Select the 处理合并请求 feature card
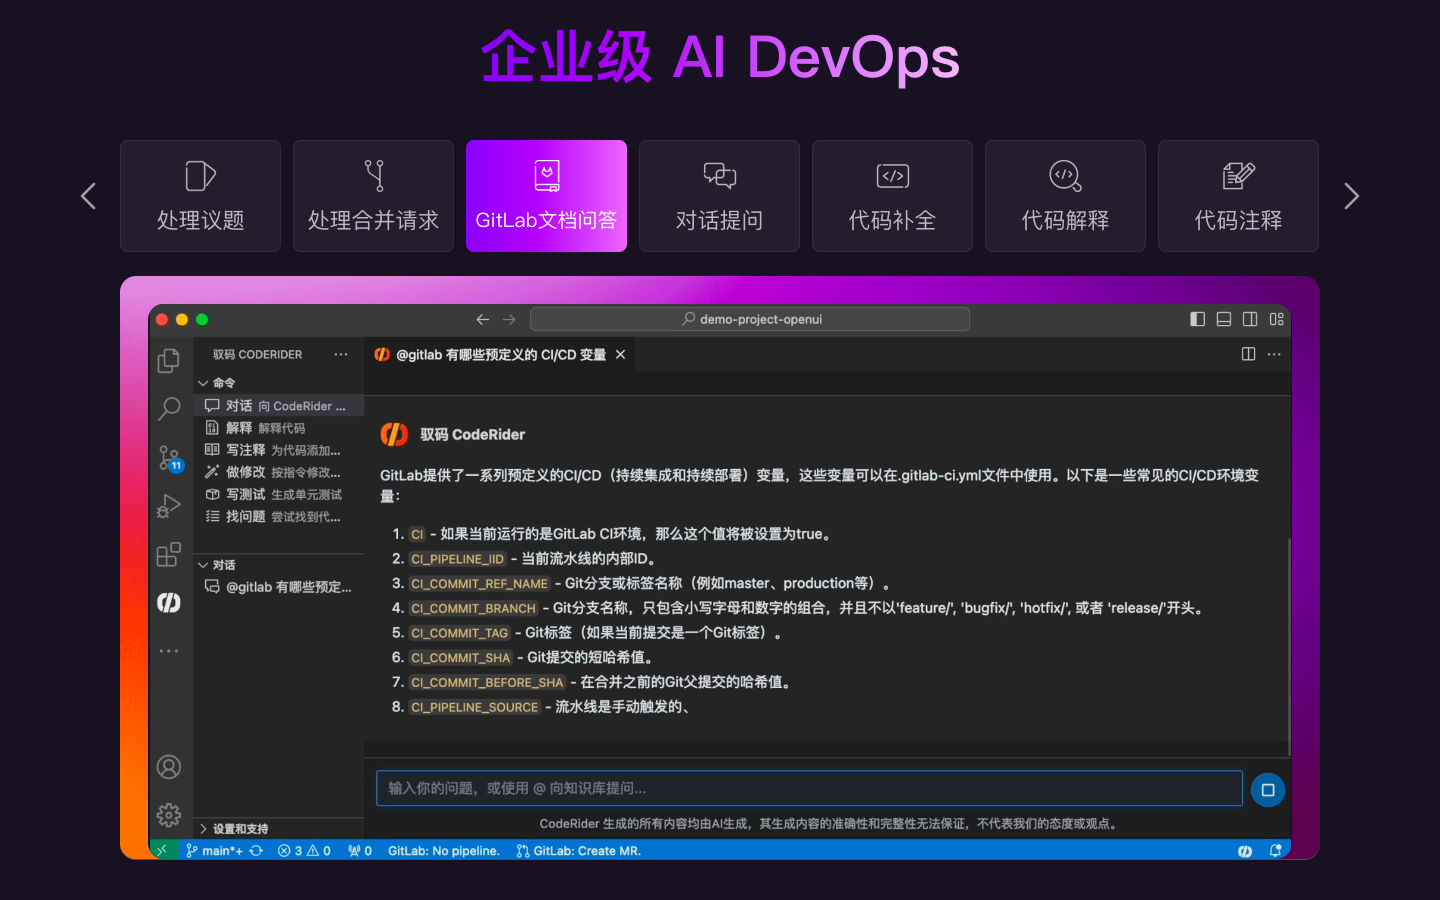Image resolution: width=1440 pixels, height=900 pixels. point(373,196)
